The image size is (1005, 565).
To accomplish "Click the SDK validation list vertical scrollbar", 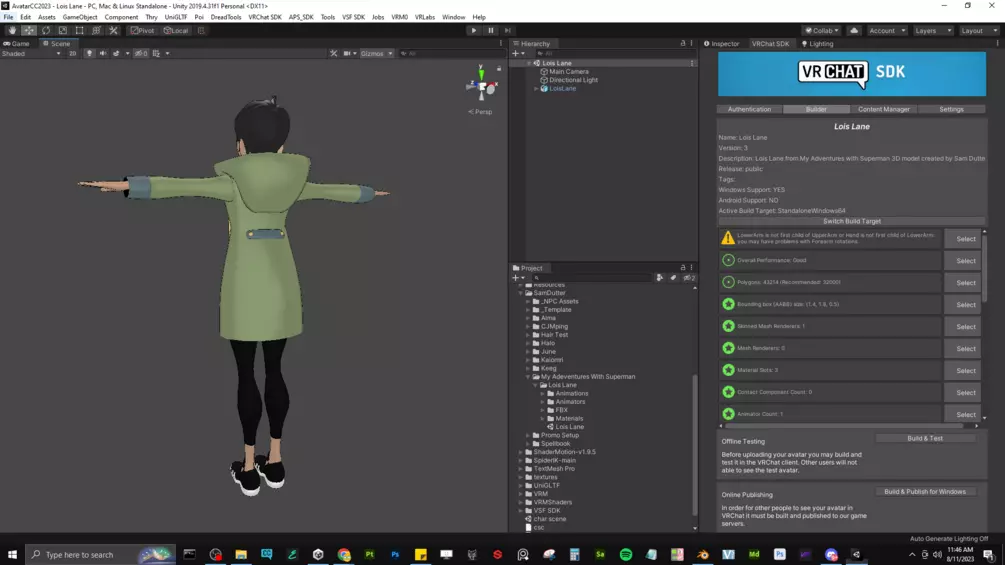I will tap(984, 325).
